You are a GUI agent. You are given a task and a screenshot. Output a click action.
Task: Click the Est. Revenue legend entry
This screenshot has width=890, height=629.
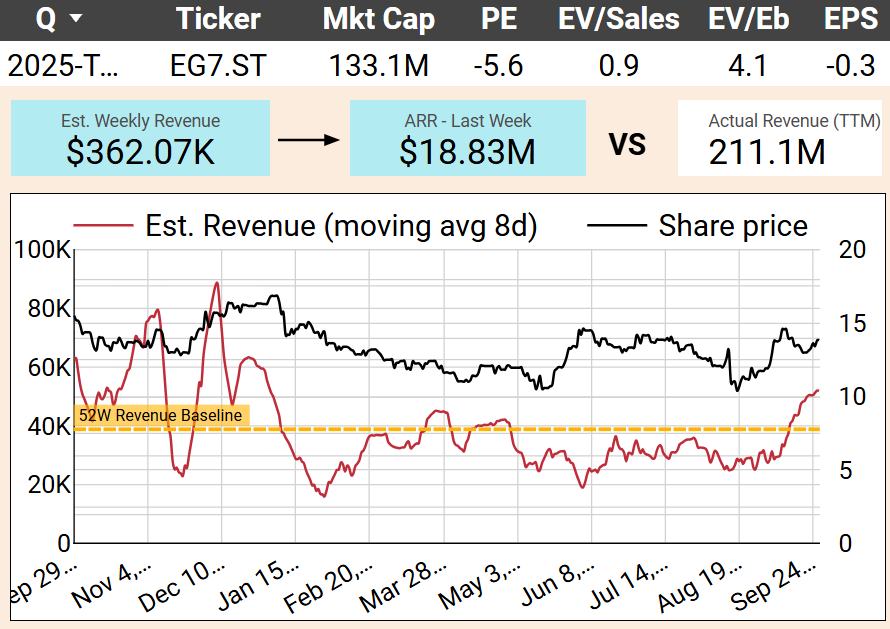pos(305,226)
